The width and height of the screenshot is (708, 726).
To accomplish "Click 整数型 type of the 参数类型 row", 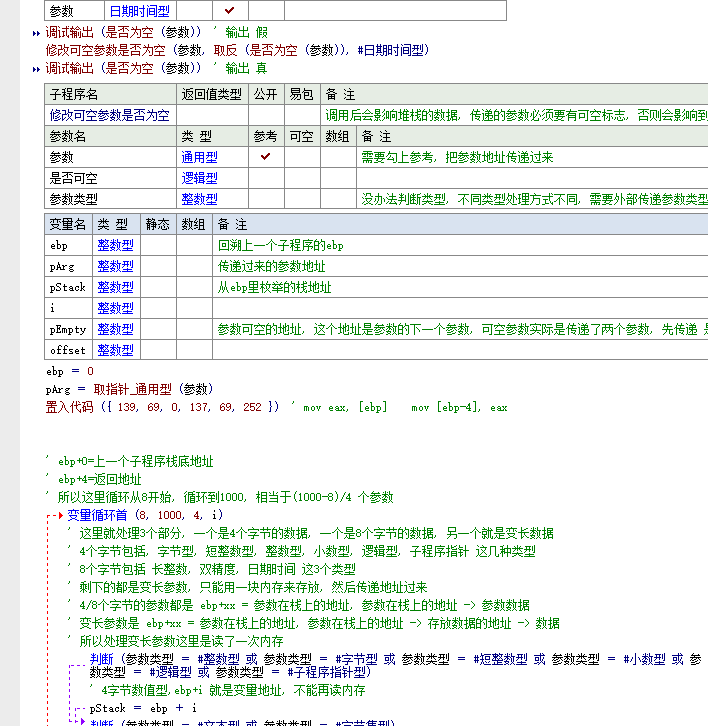I will pyautogui.click(x=199, y=199).
